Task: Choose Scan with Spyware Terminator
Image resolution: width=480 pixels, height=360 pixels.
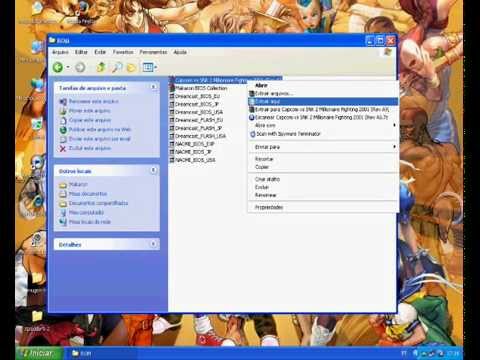Action: pos(323,134)
